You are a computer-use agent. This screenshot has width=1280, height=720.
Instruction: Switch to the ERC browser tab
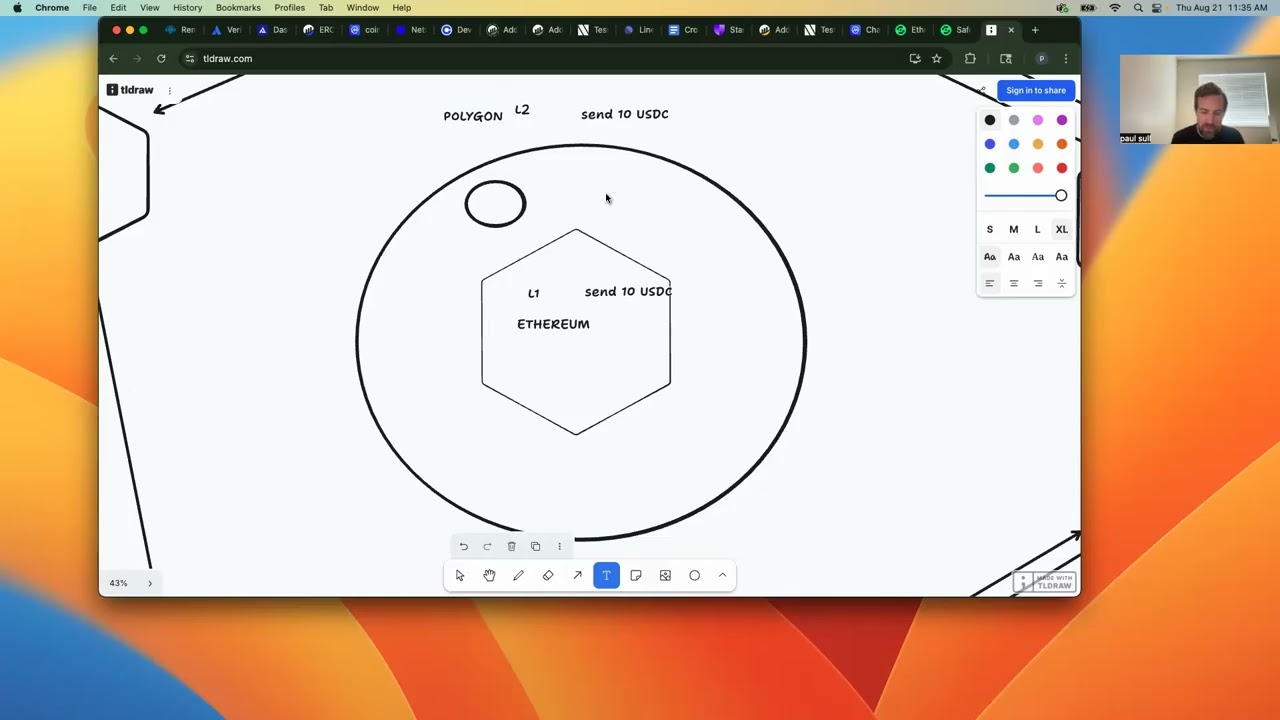coord(319,30)
